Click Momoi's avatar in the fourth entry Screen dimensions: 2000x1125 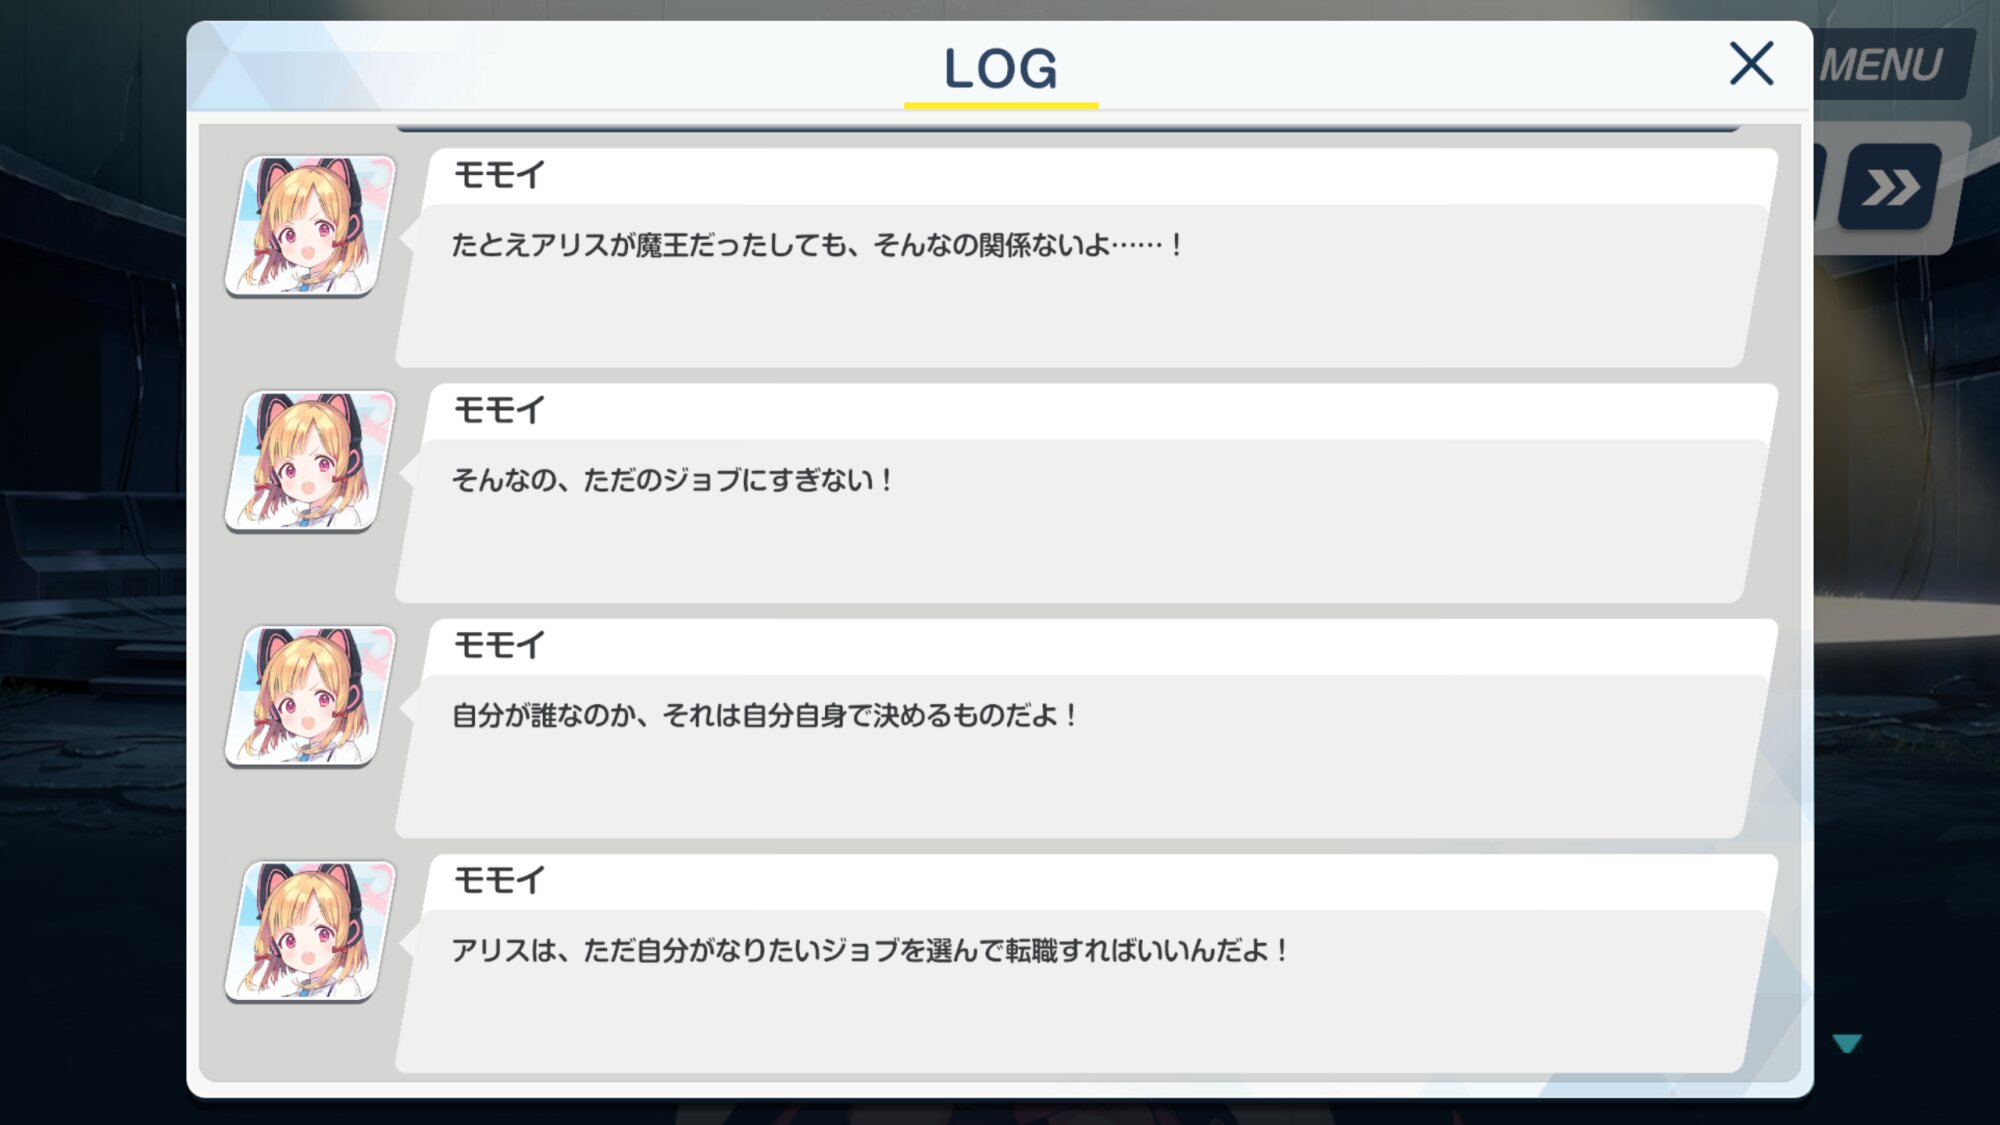click(x=310, y=932)
